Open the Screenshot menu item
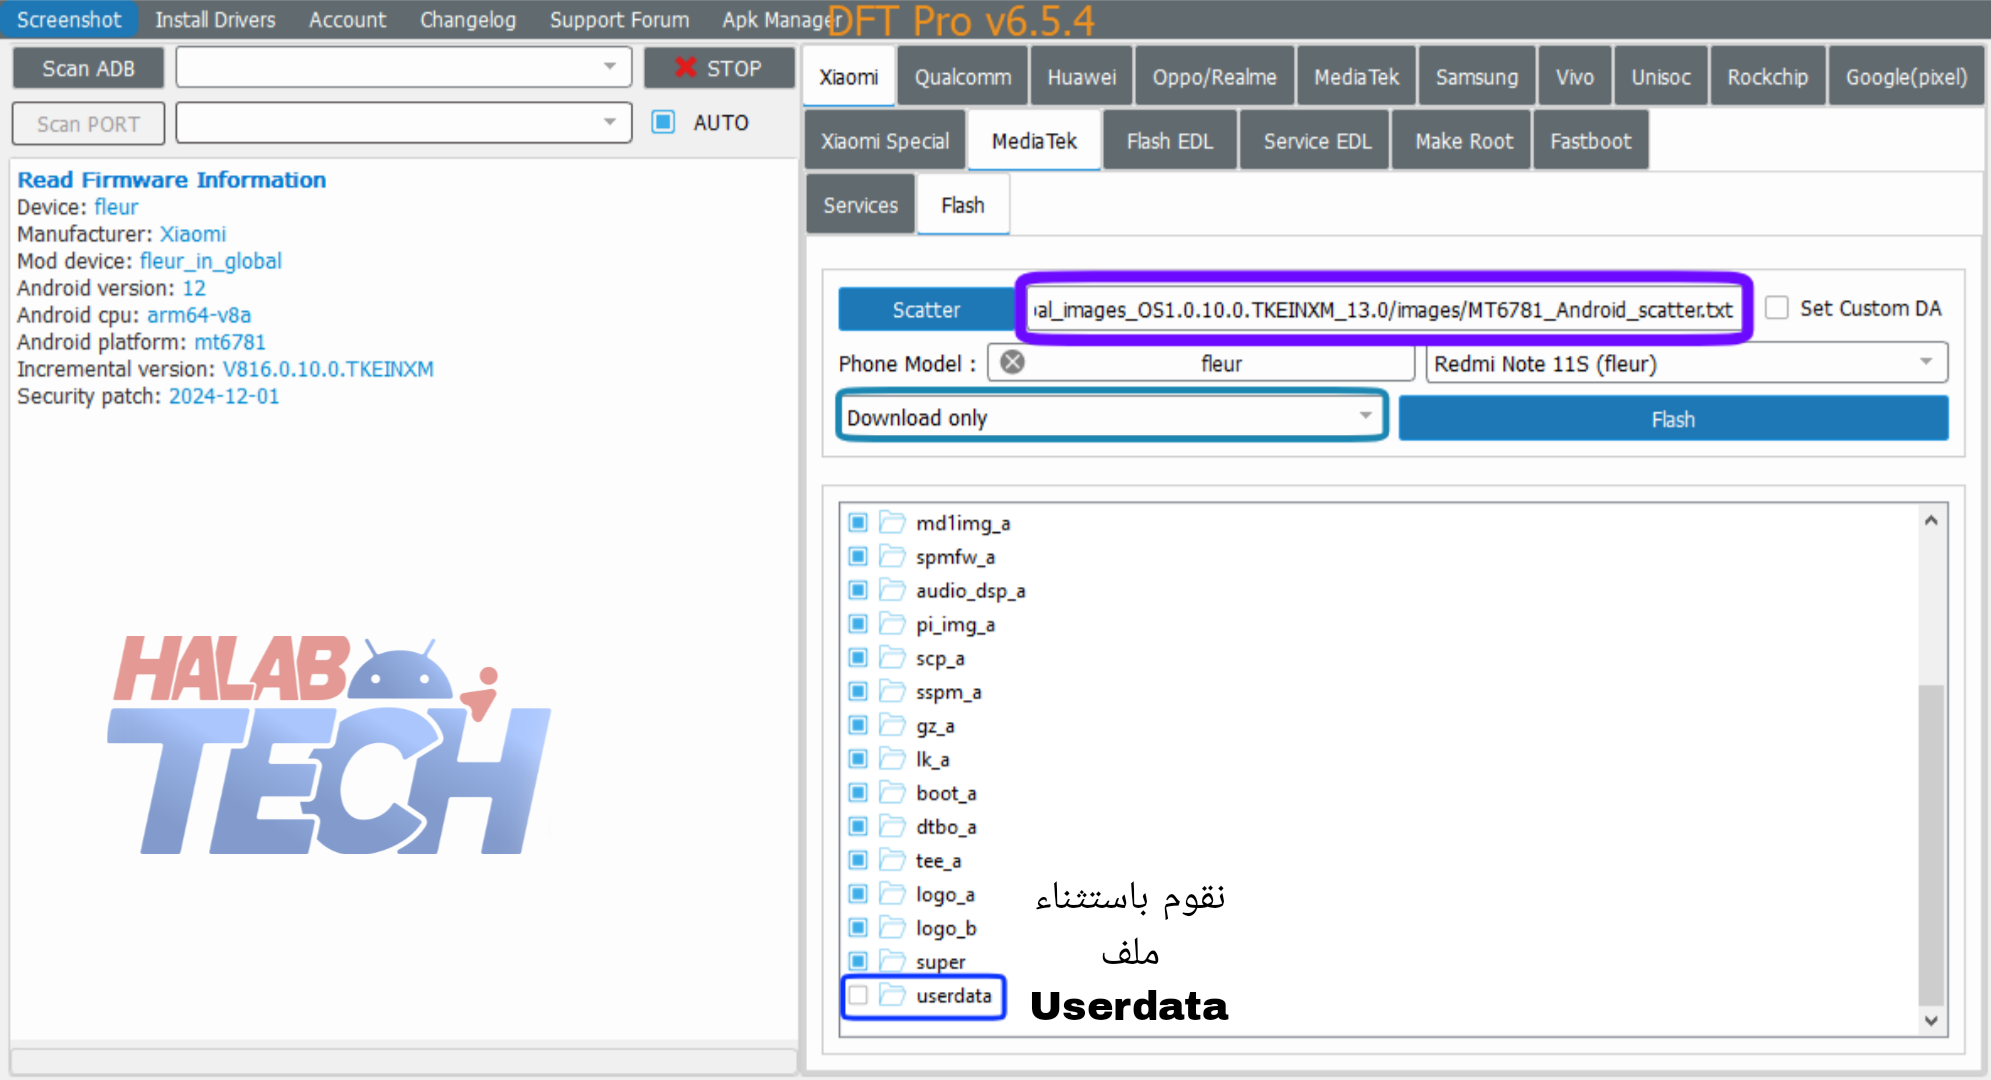The image size is (1991, 1080). tap(69, 19)
